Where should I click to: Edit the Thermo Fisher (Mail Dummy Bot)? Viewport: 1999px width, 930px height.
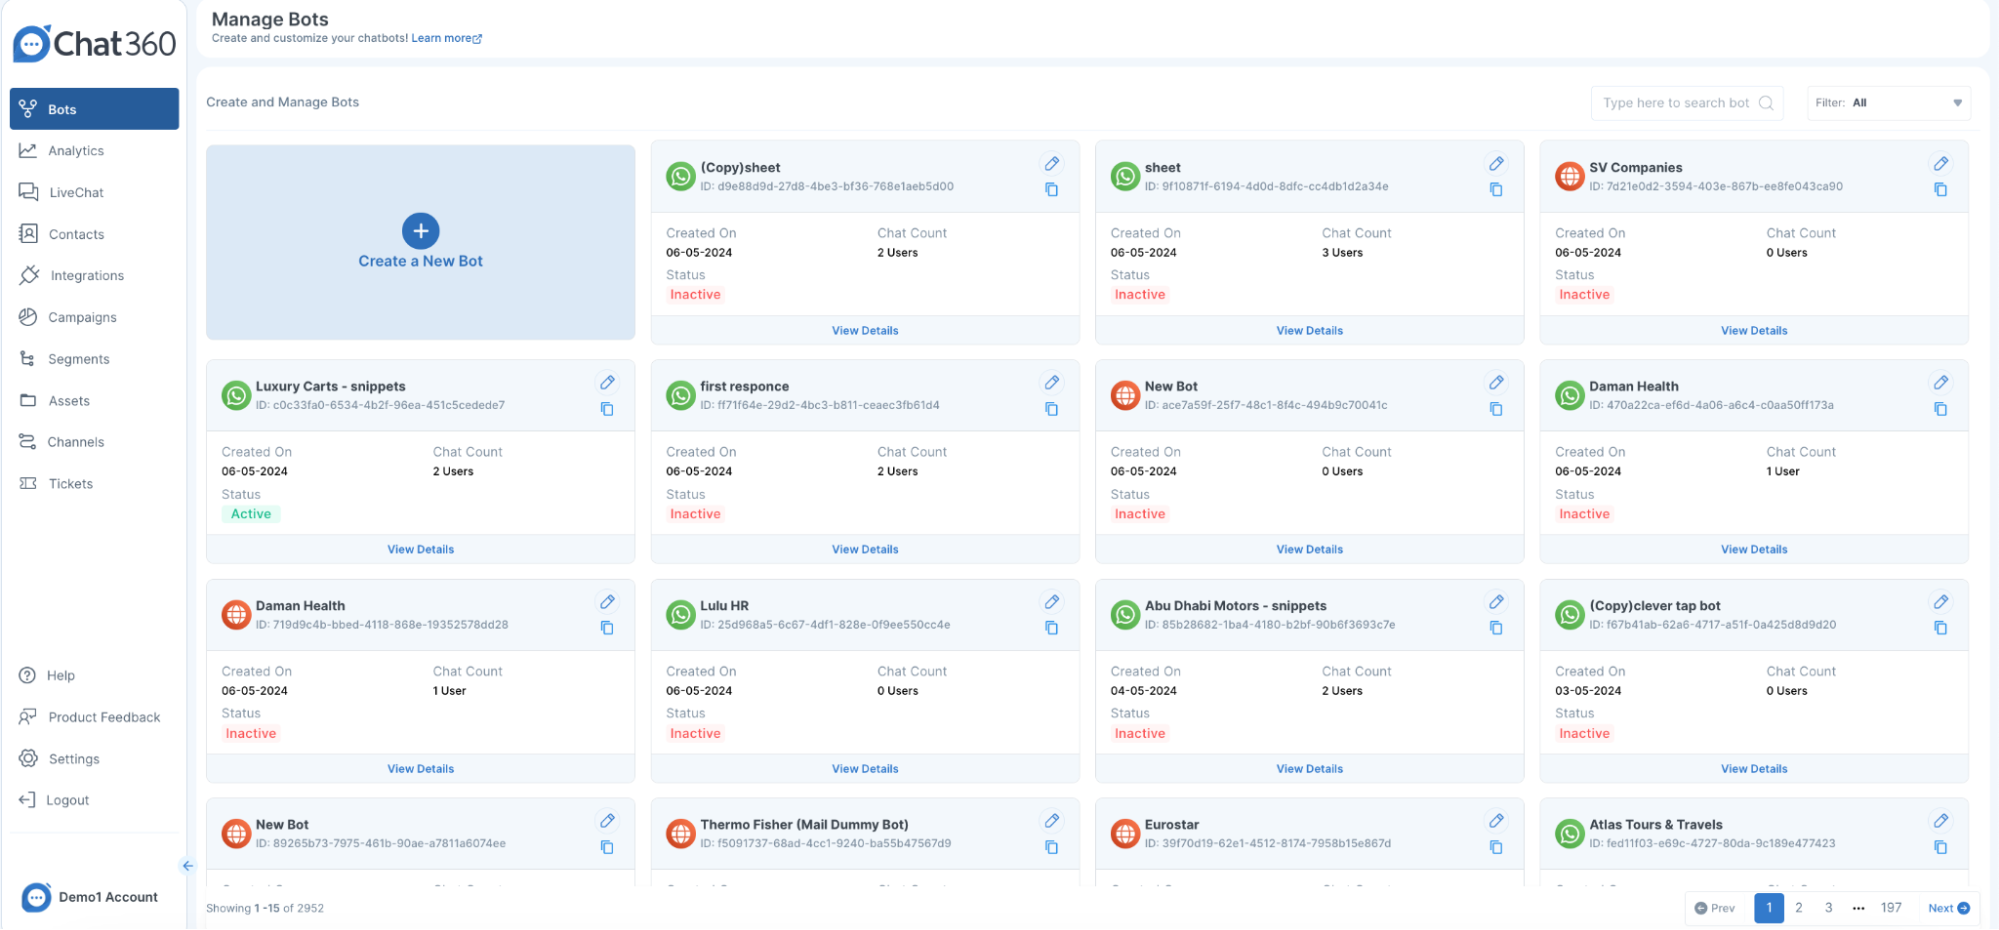[x=1051, y=821]
